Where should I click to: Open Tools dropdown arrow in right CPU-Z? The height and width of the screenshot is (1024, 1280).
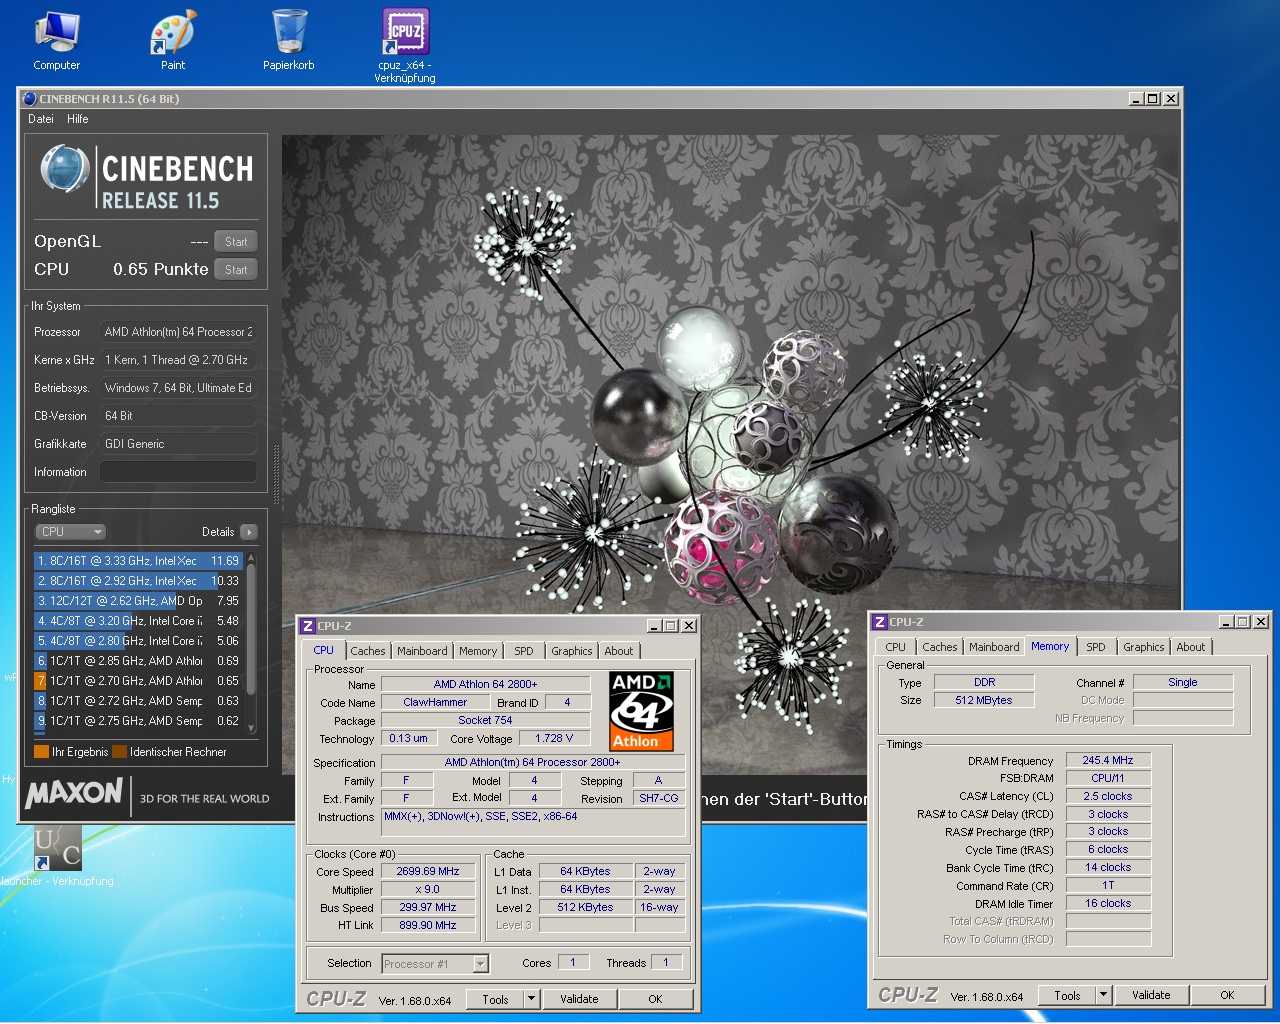point(1104,995)
